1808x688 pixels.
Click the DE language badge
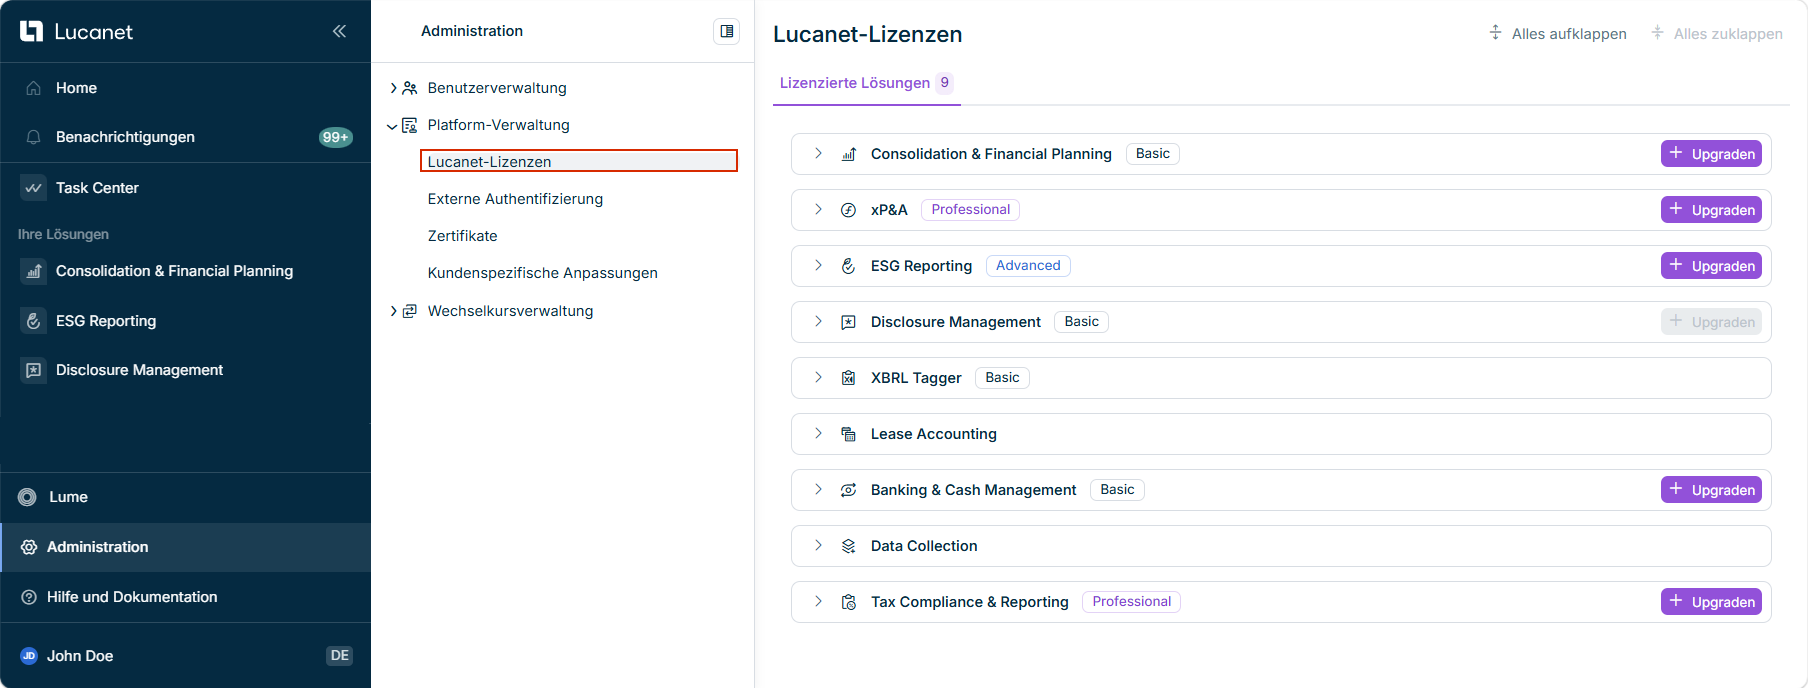click(x=340, y=656)
